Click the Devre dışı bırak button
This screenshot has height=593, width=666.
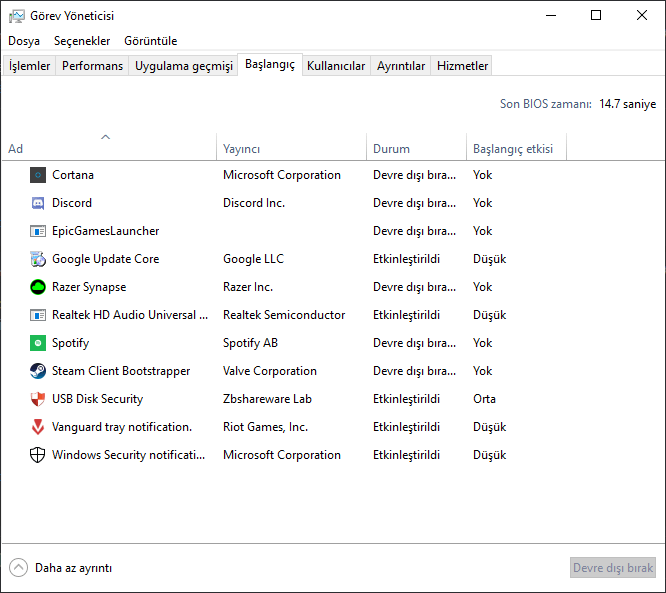pyautogui.click(x=613, y=568)
